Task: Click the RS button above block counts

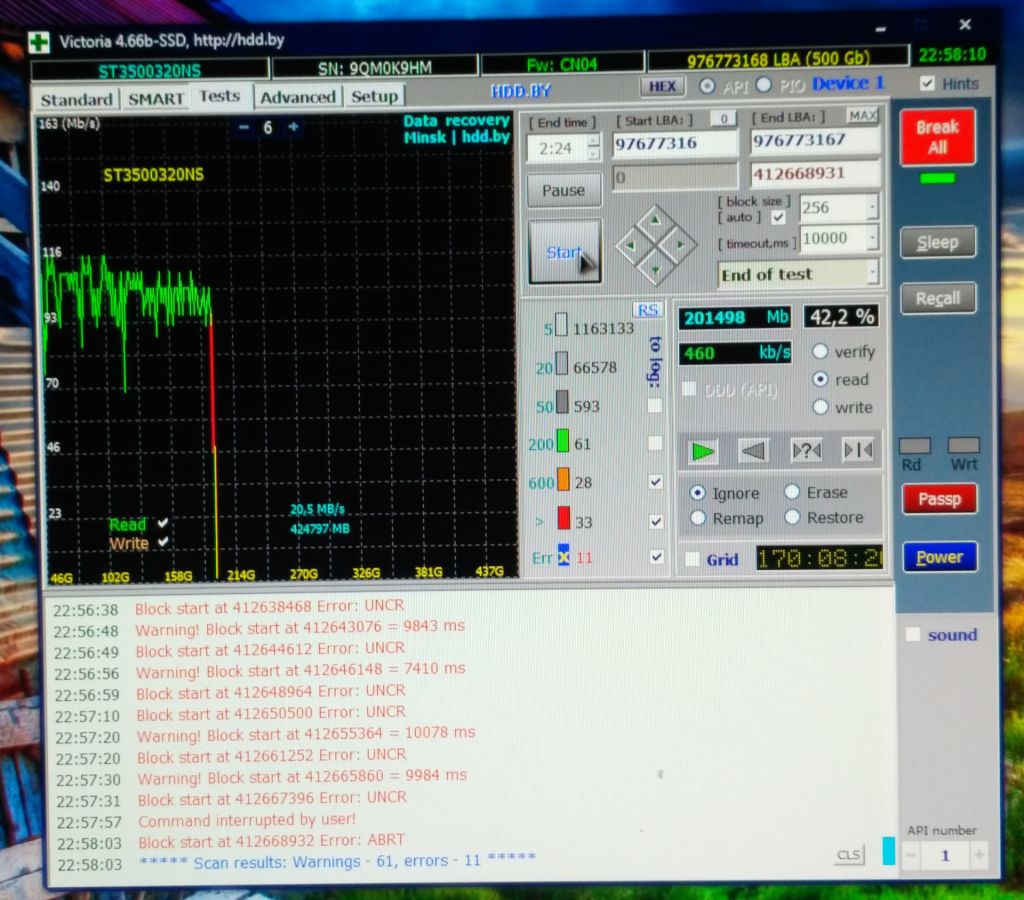Action: click(x=648, y=310)
